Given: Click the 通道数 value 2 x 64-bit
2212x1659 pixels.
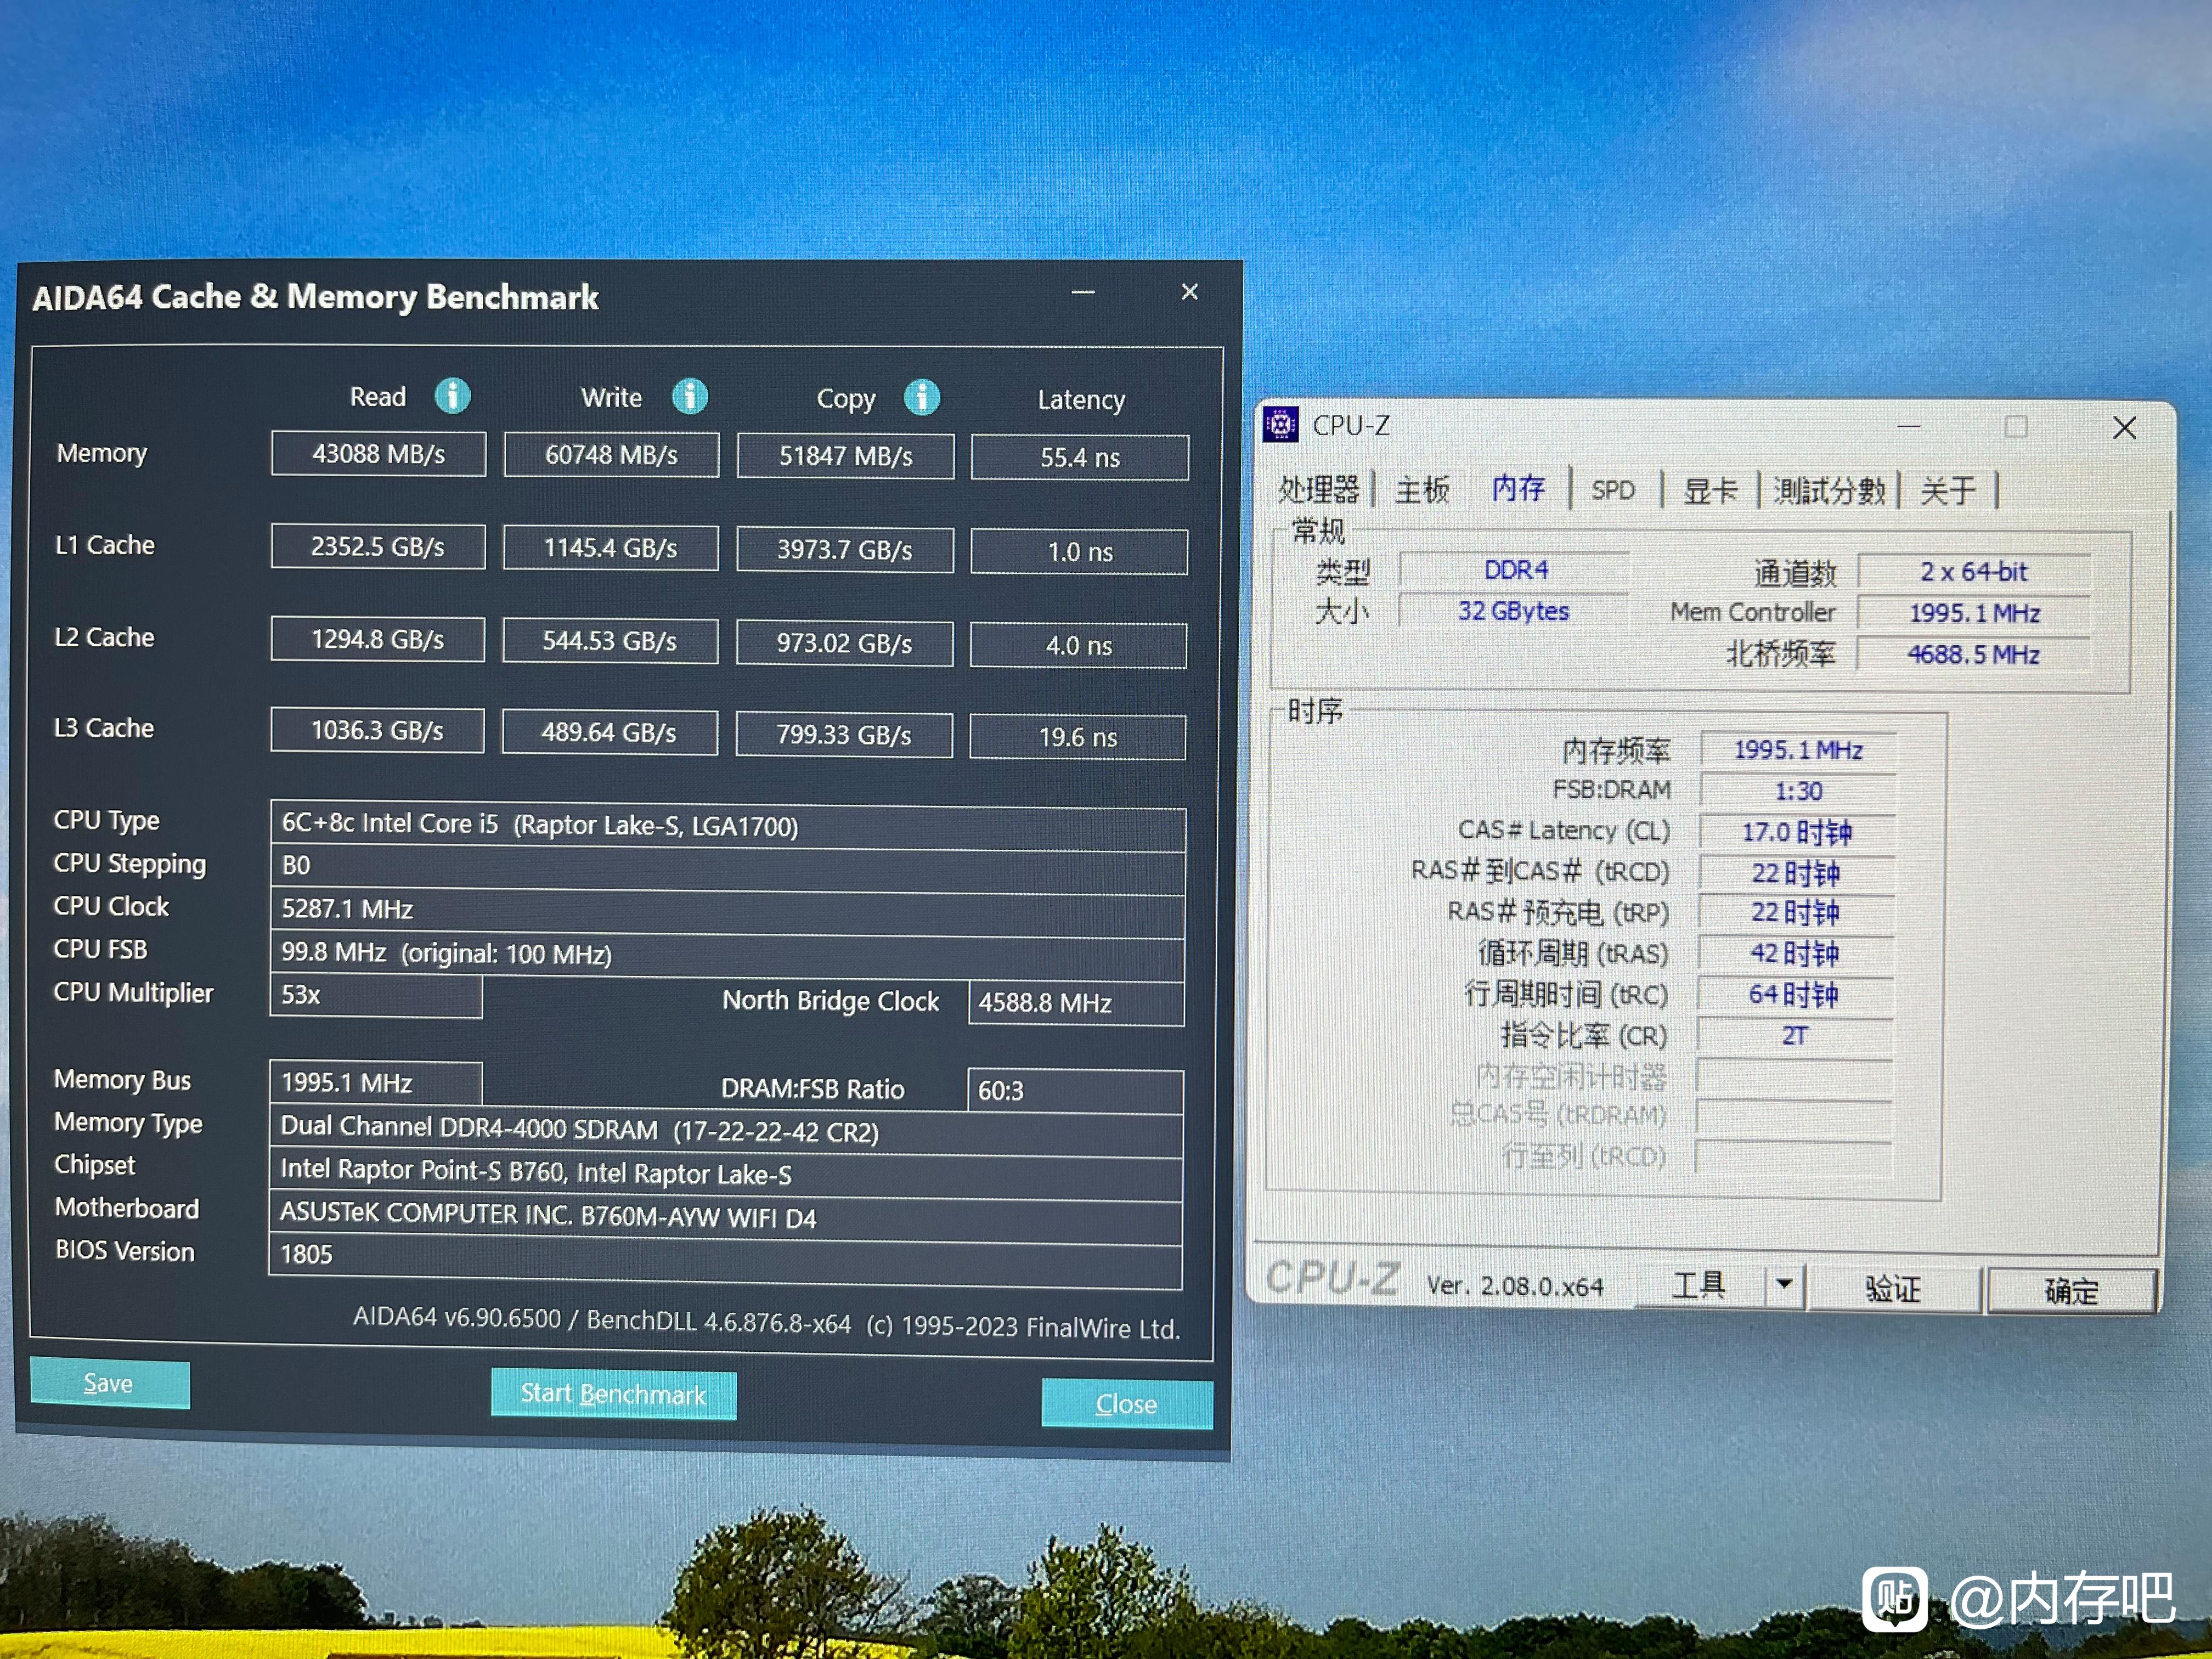Looking at the screenshot, I should [1974, 572].
